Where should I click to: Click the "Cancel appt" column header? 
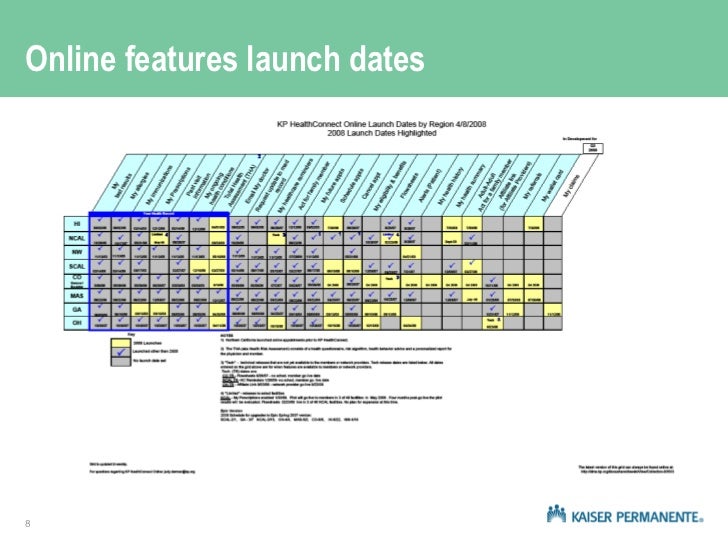[x=371, y=186]
